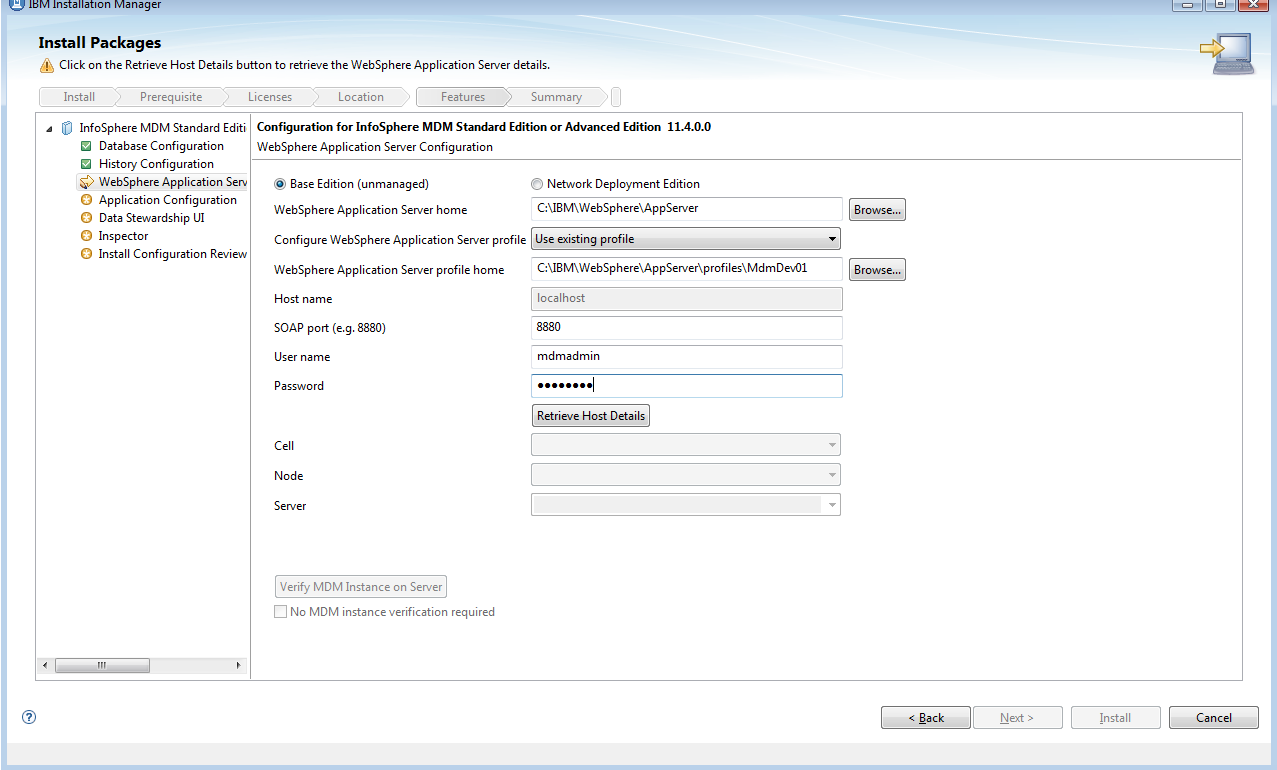Click the orange icon beside Inspector
The height and width of the screenshot is (770, 1277).
tap(86, 236)
